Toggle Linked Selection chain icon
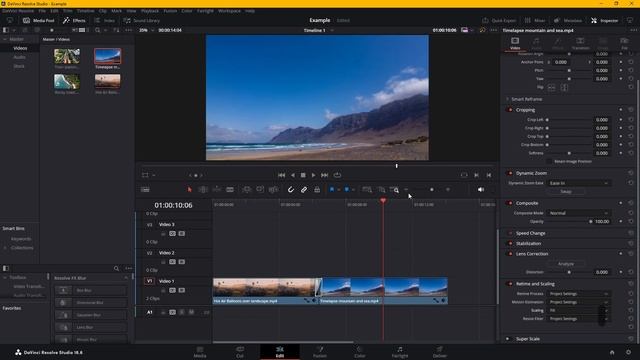Screen dimensions: 640x360 304,189
